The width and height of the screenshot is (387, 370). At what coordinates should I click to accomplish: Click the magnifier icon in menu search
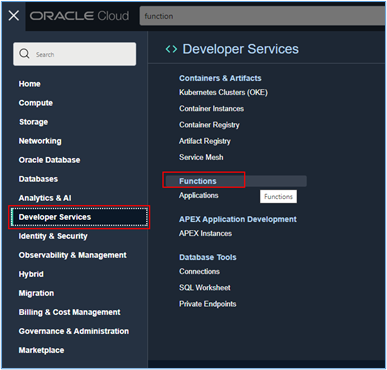tap(24, 54)
